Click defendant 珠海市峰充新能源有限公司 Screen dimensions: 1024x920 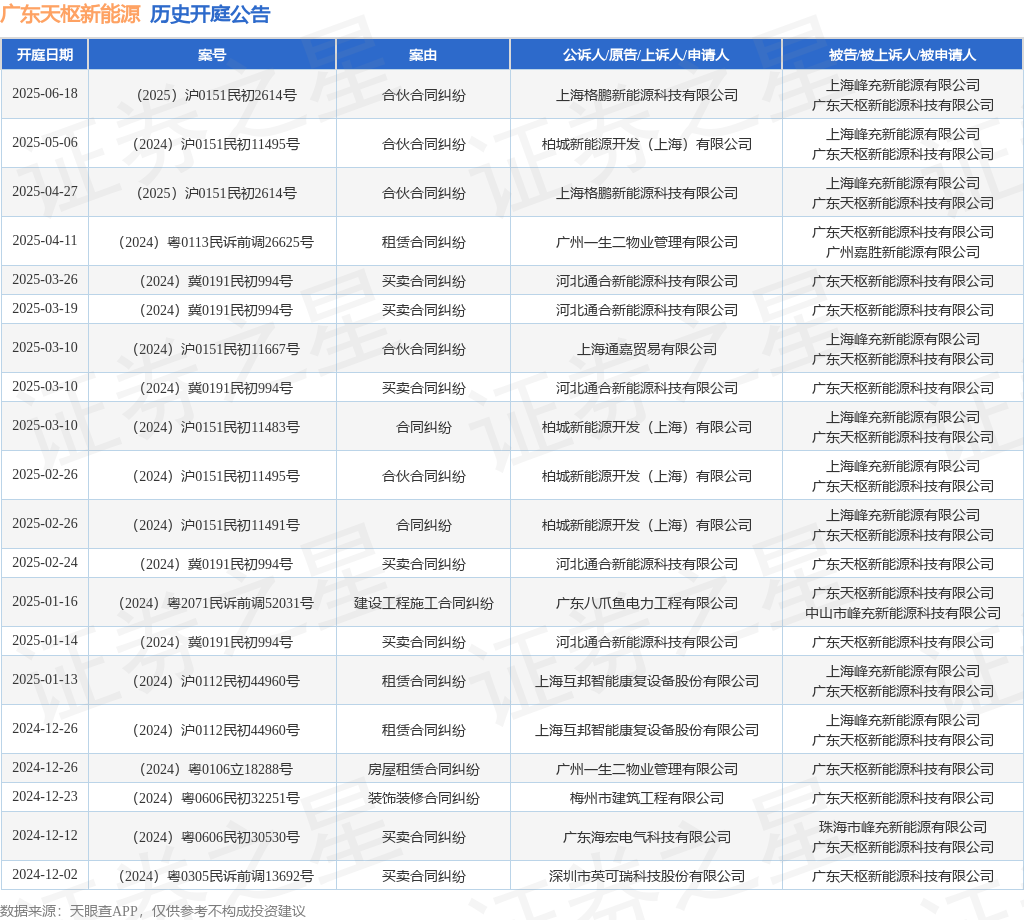(903, 827)
